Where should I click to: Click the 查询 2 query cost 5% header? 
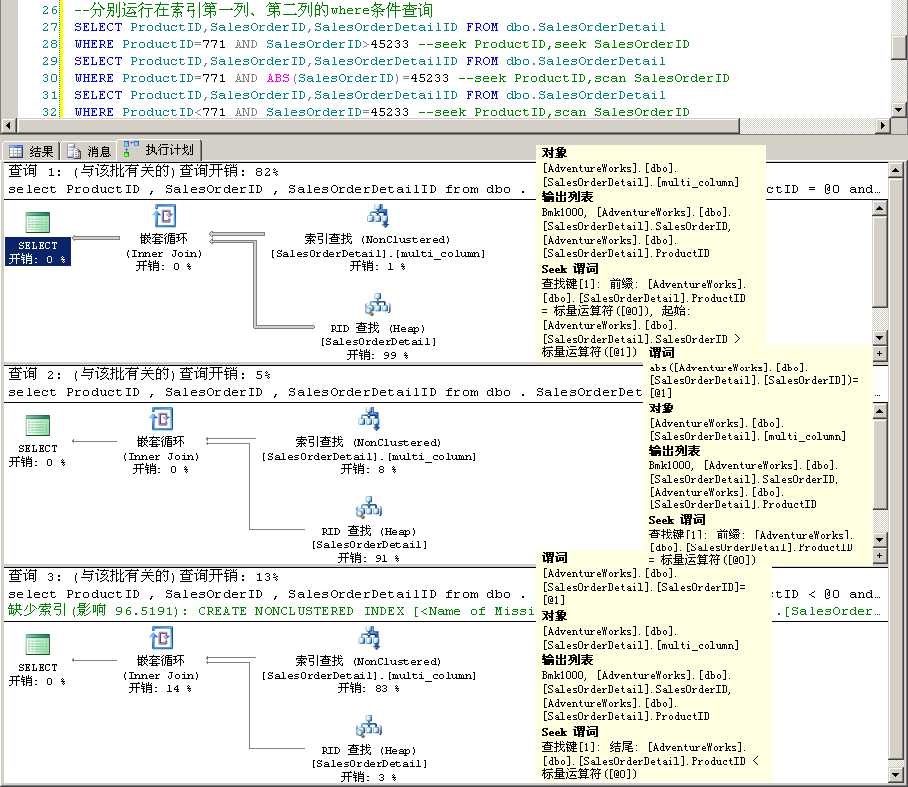pyautogui.click(x=139, y=375)
